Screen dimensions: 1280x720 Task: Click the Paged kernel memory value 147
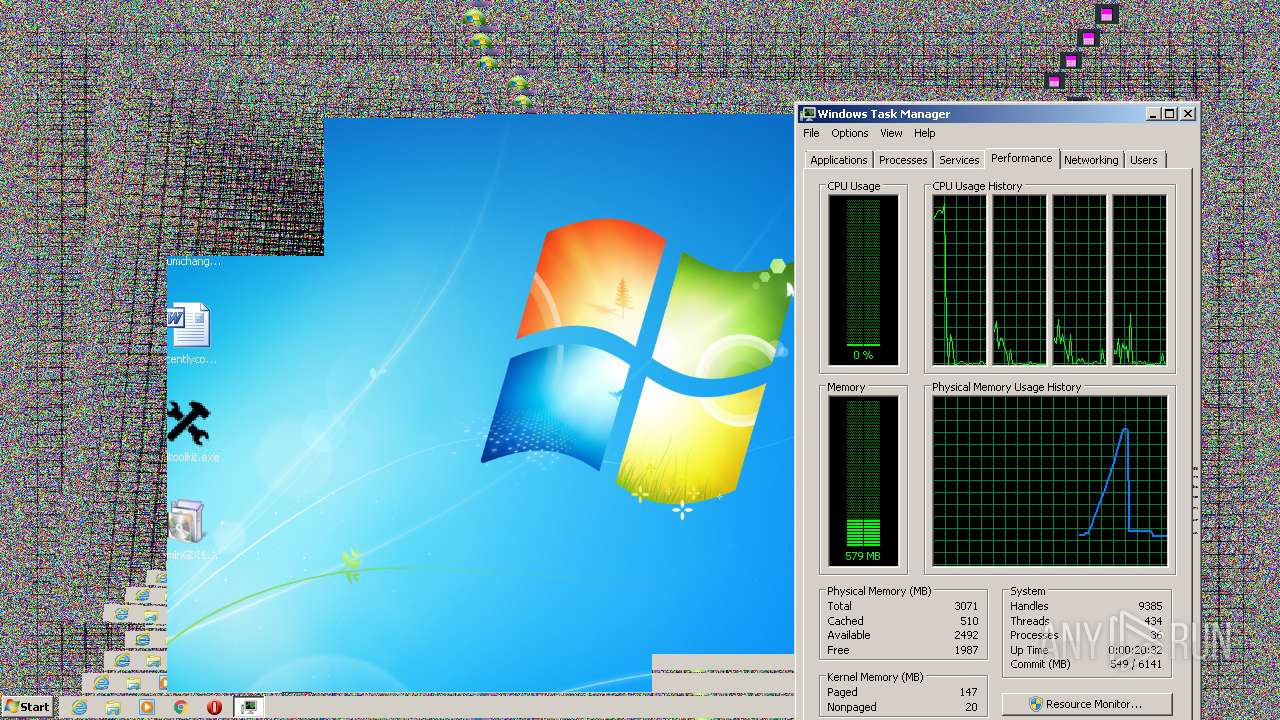pyautogui.click(x=968, y=692)
